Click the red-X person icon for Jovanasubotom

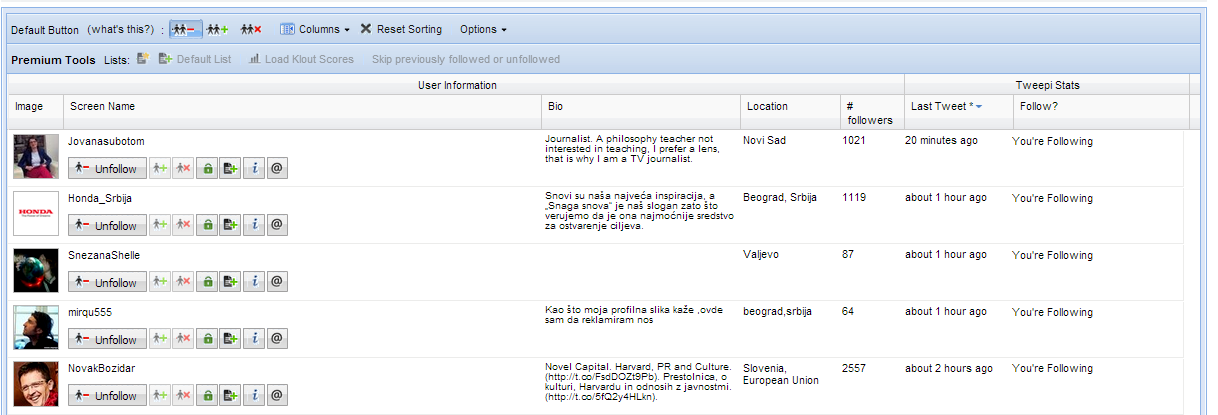click(x=183, y=169)
